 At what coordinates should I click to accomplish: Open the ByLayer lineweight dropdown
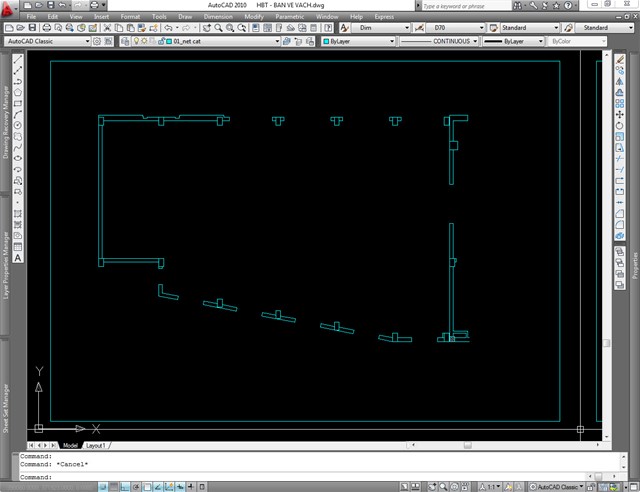513,41
